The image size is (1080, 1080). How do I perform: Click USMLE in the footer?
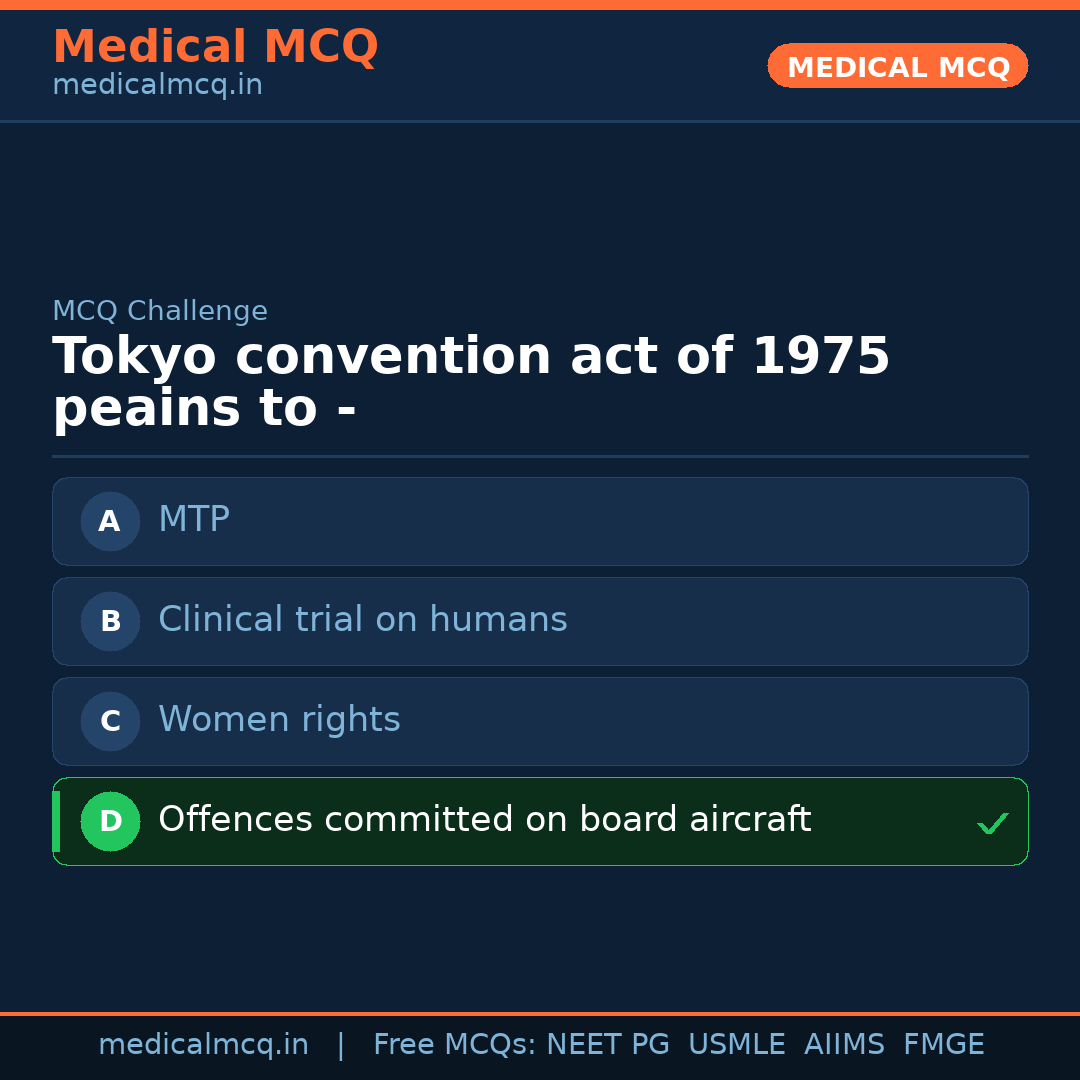pyautogui.click(x=736, y=1045)
